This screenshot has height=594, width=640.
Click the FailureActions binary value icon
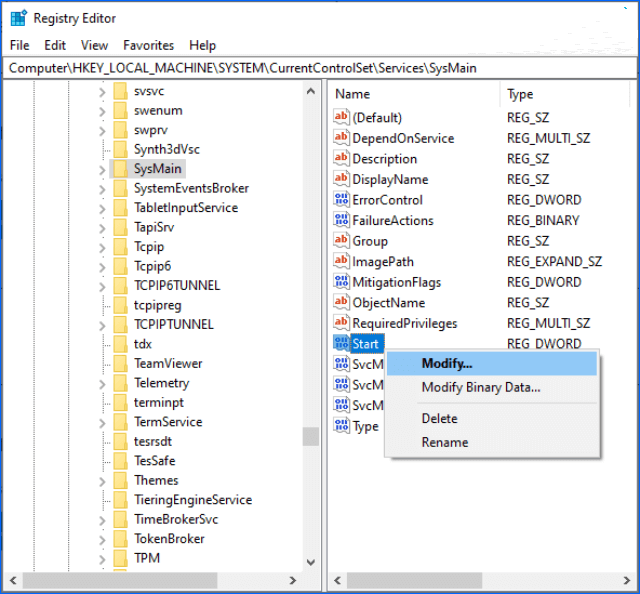tap(341, 220)
